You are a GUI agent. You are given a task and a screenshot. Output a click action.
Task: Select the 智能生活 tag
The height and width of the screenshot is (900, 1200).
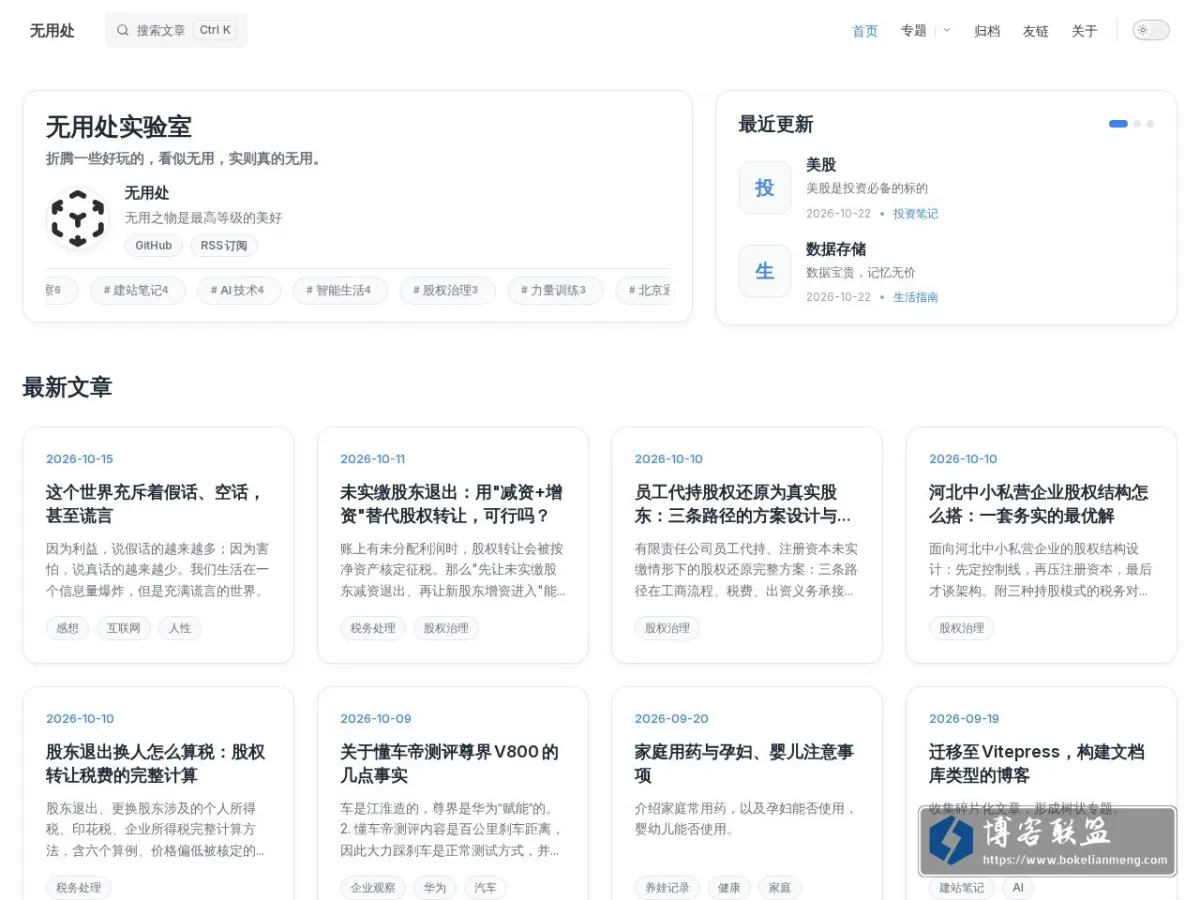click(x=339, y=291)
